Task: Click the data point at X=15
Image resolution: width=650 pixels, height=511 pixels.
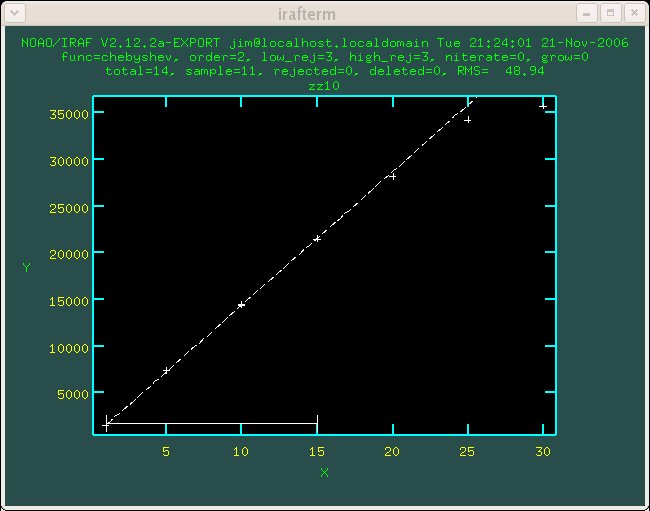Action: (x=317, y=239)
